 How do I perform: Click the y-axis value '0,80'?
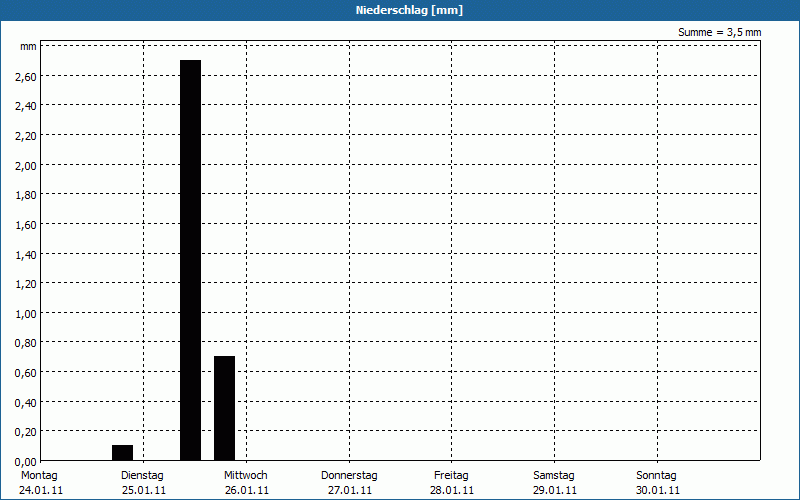(26, 343)
